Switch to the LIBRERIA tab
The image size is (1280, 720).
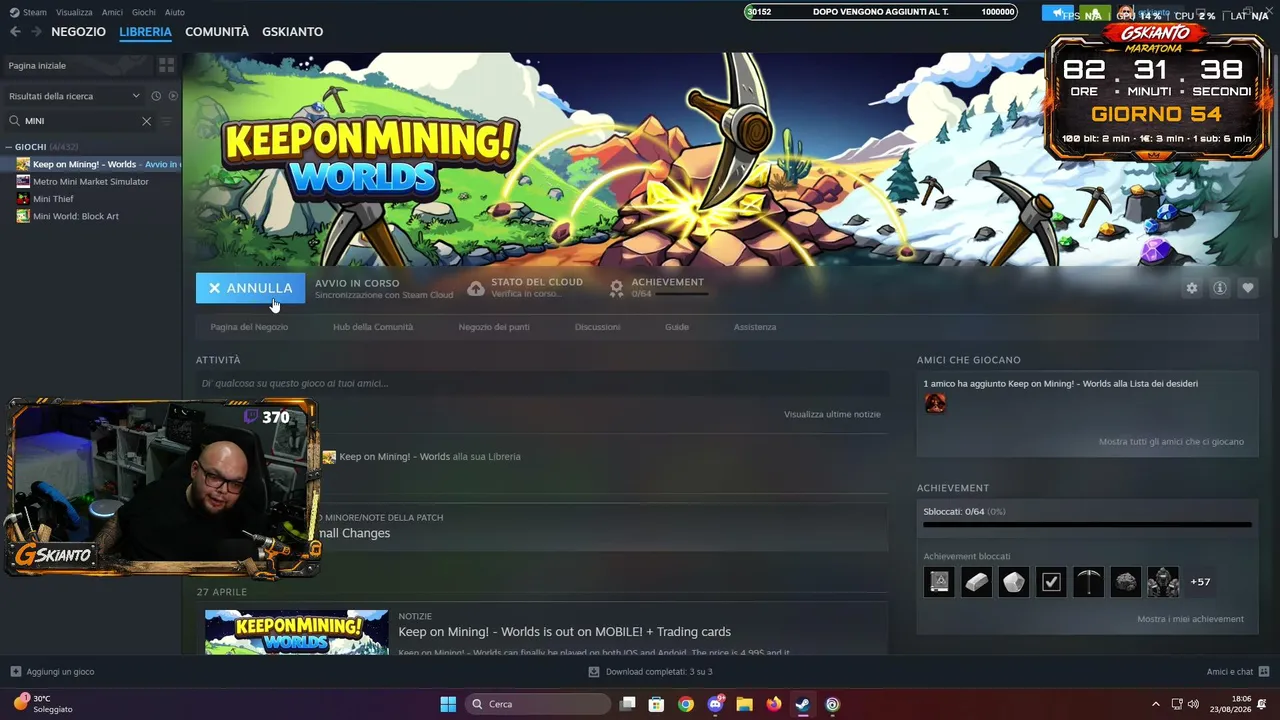(145, 32)
